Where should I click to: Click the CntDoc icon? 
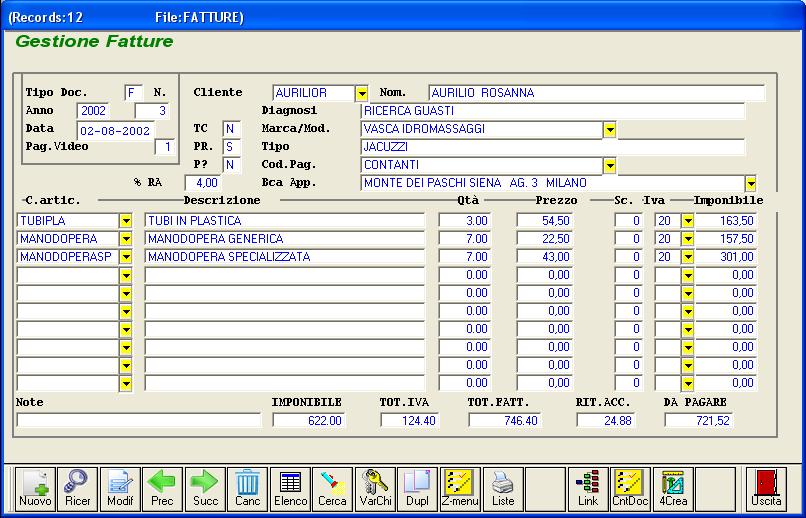pyautogui.click(x=631, y=489)
